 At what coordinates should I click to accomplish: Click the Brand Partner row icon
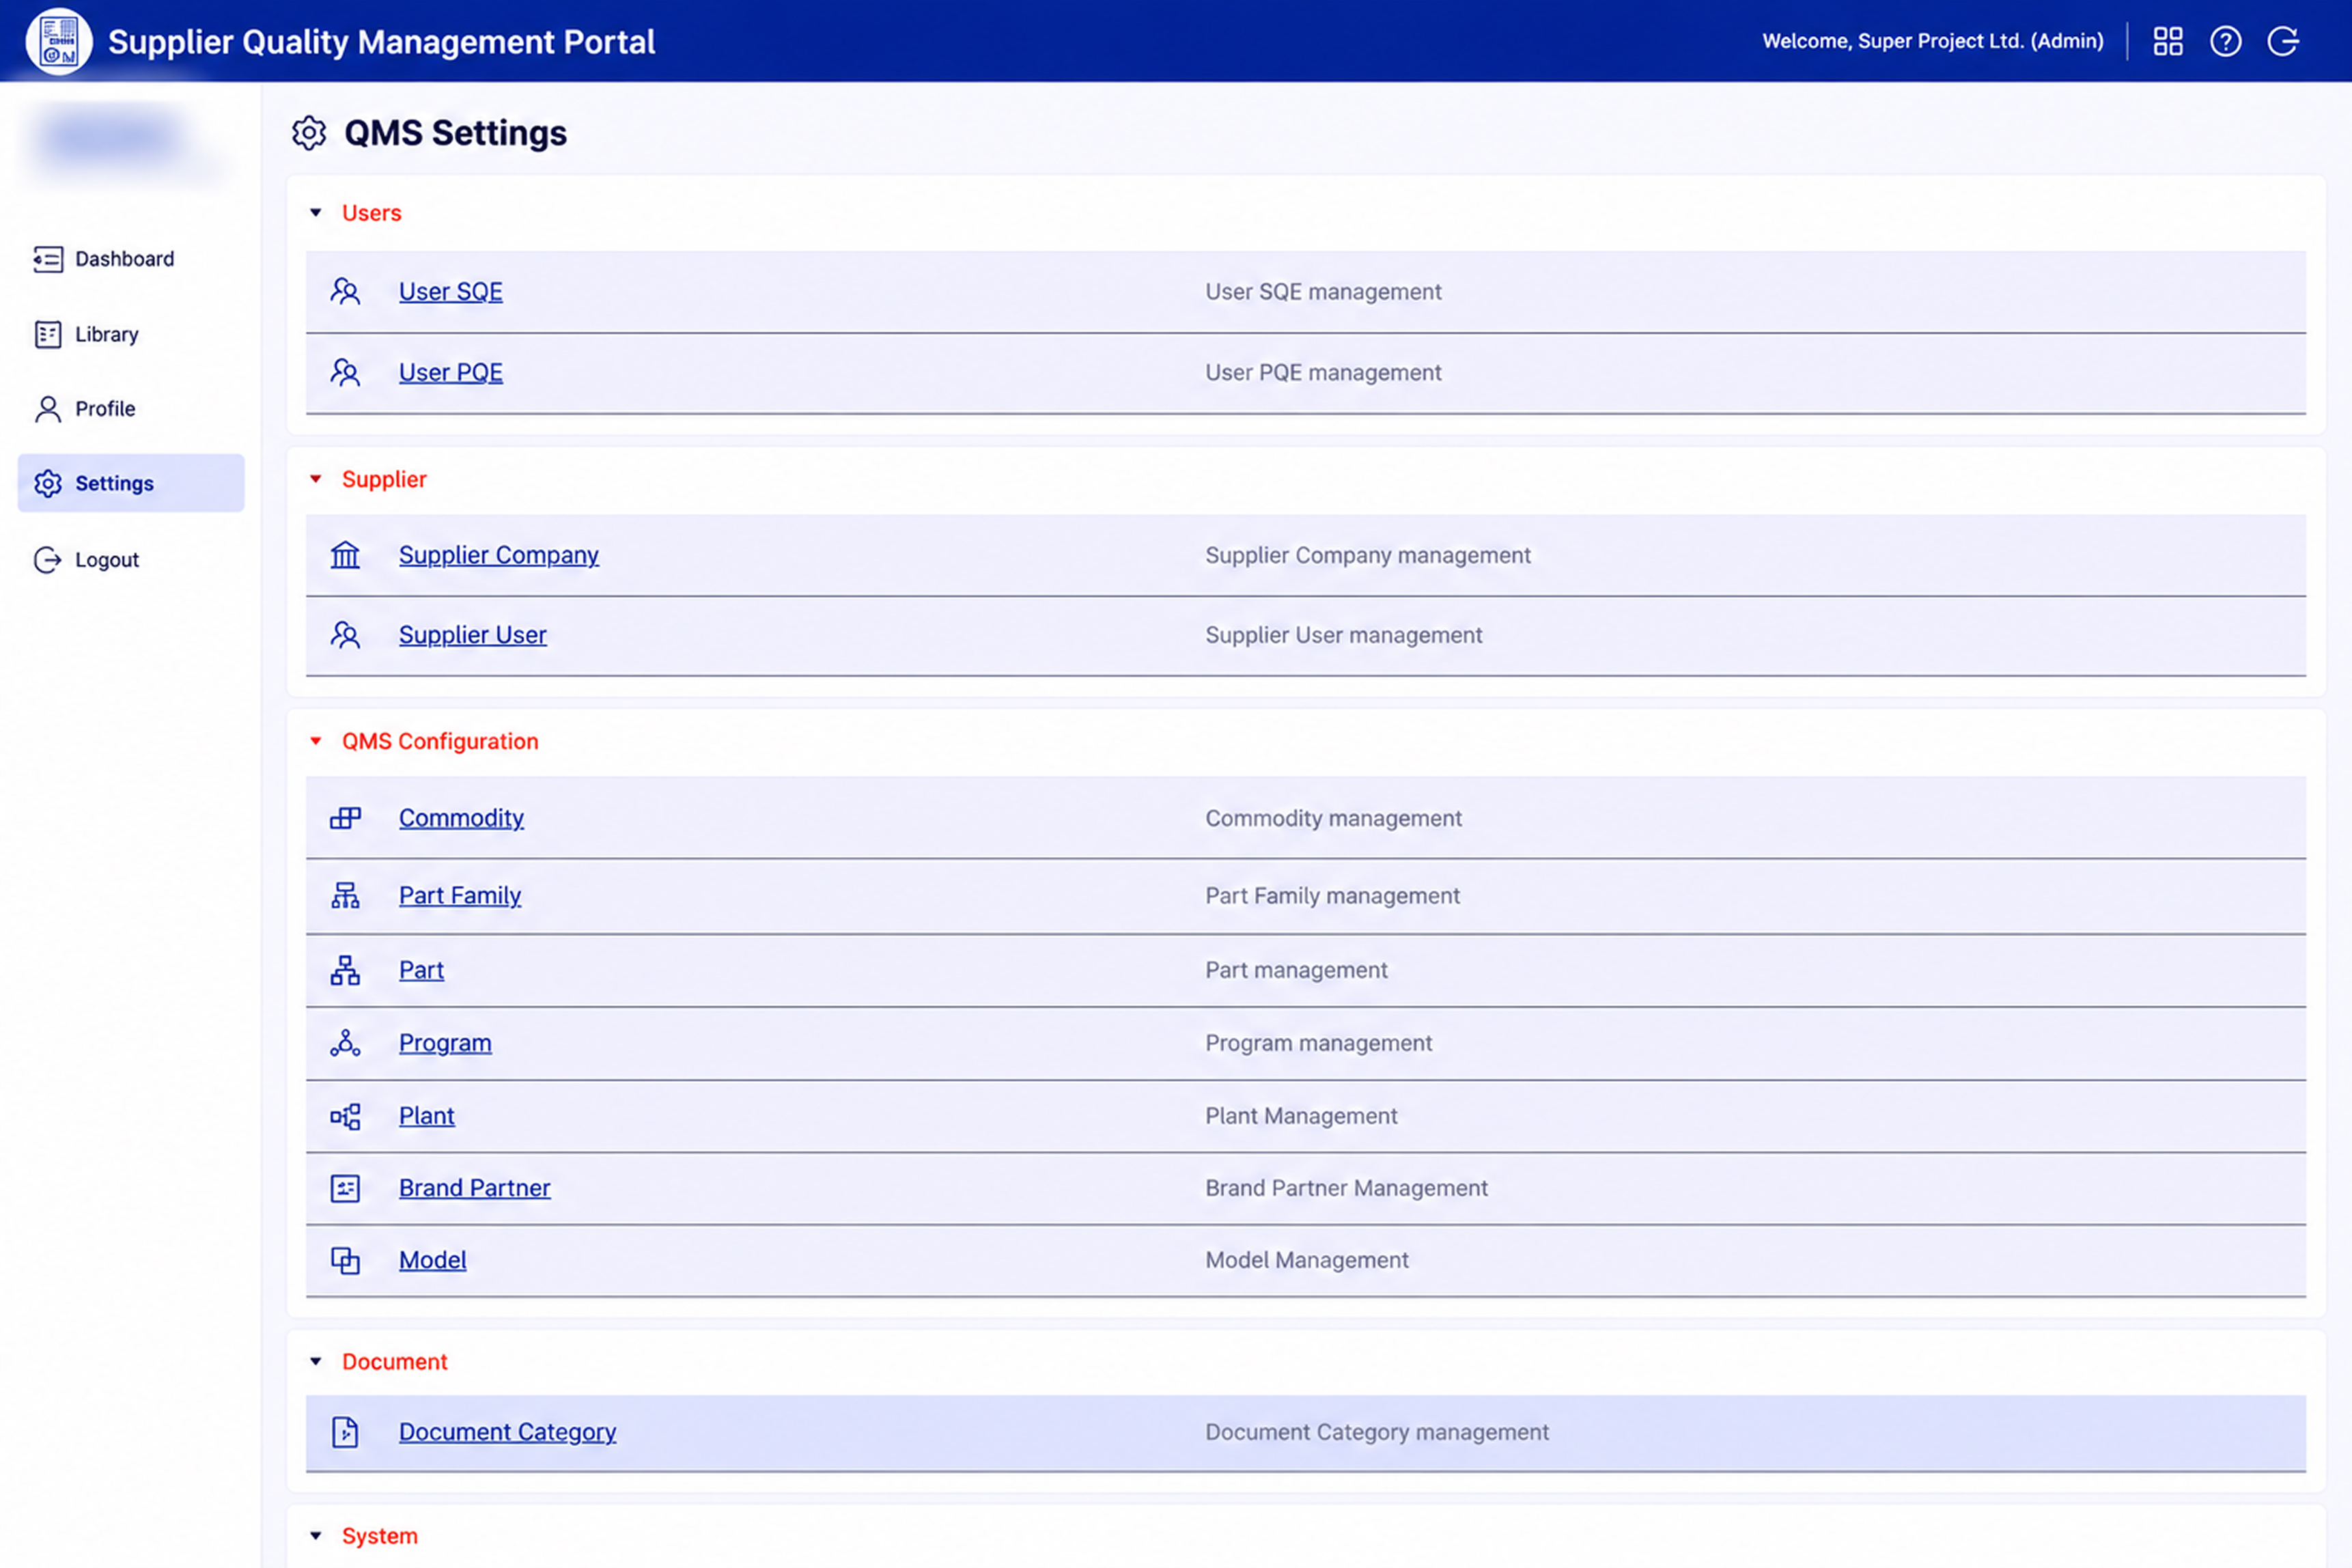(x=345, y=1188)
